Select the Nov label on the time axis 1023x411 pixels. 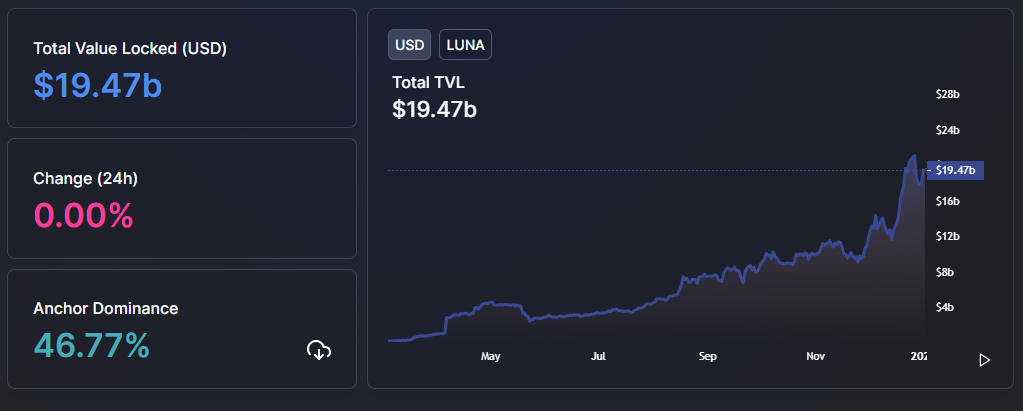point(816,356)
